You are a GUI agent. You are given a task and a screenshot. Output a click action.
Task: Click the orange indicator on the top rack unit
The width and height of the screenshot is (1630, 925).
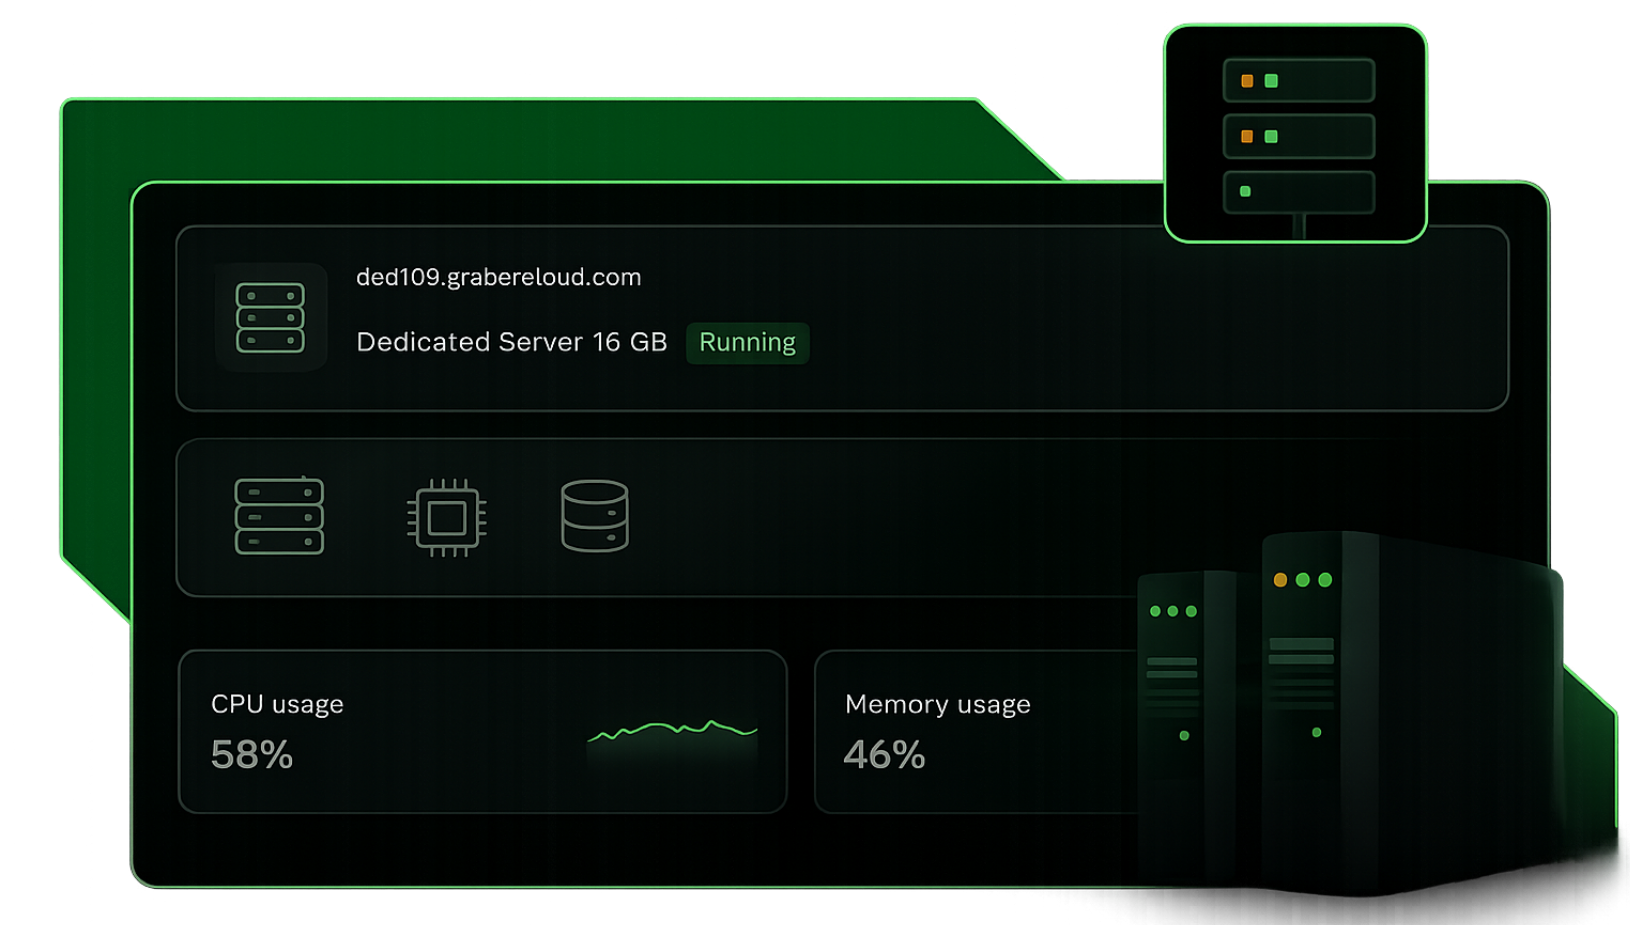1247,81
